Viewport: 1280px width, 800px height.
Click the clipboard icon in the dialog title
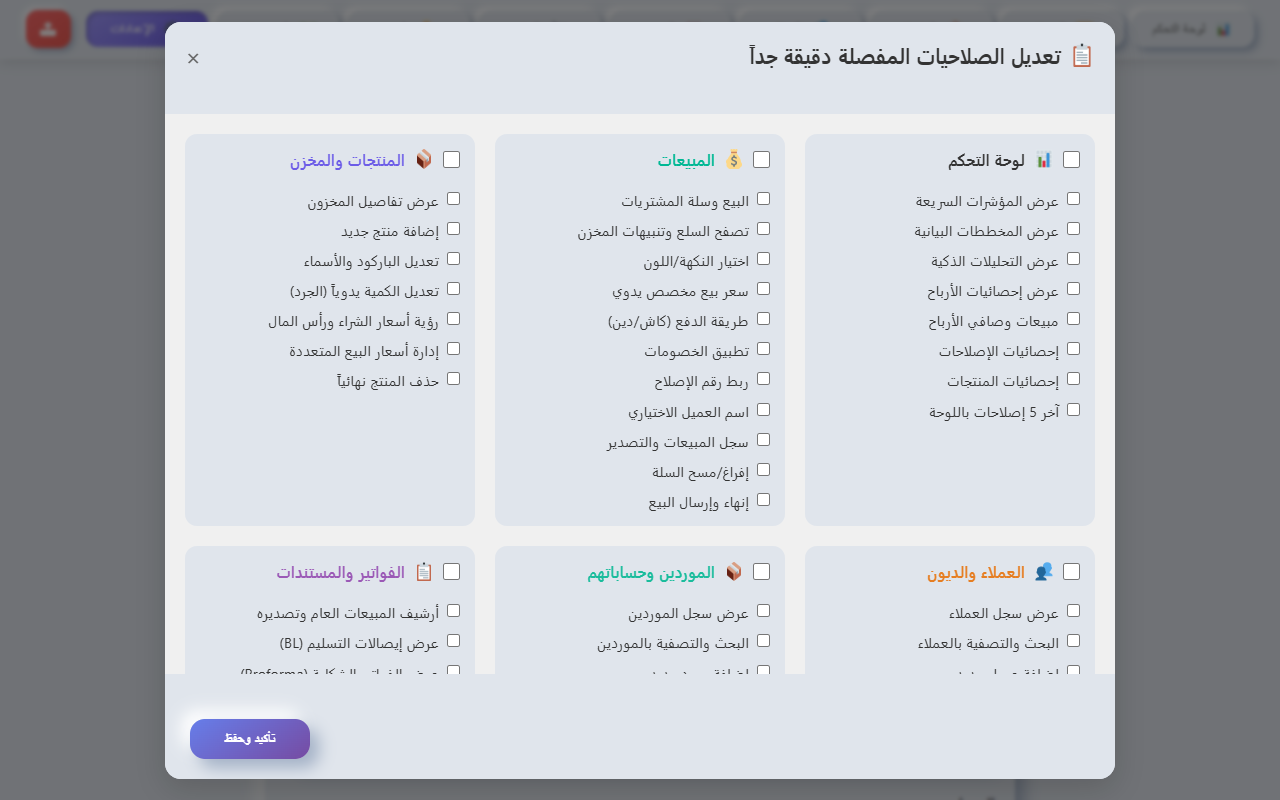(x=1082, y=56)
